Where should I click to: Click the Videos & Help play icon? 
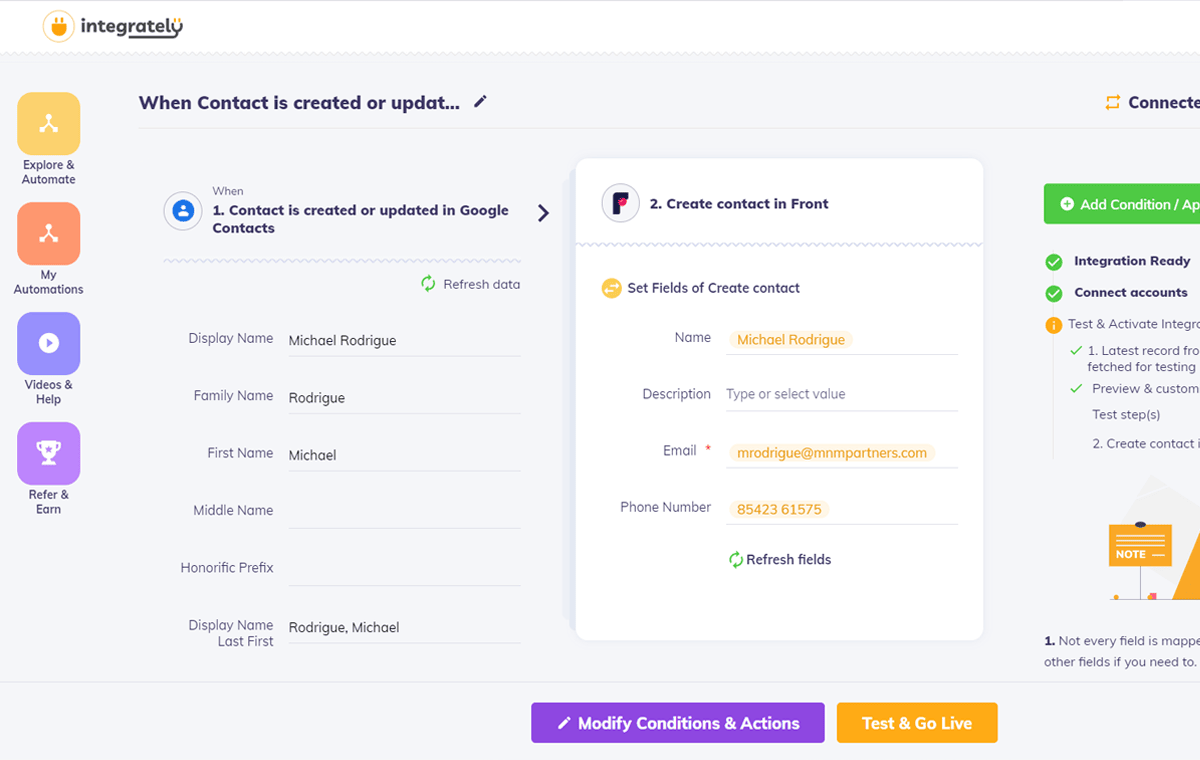47,343
